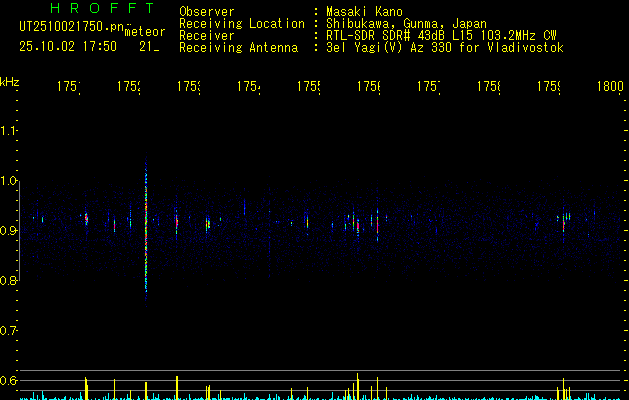This screenshot has width=629, height=400.
Task: Click the 1.0 frequency axis label
Action: [8, 181]
